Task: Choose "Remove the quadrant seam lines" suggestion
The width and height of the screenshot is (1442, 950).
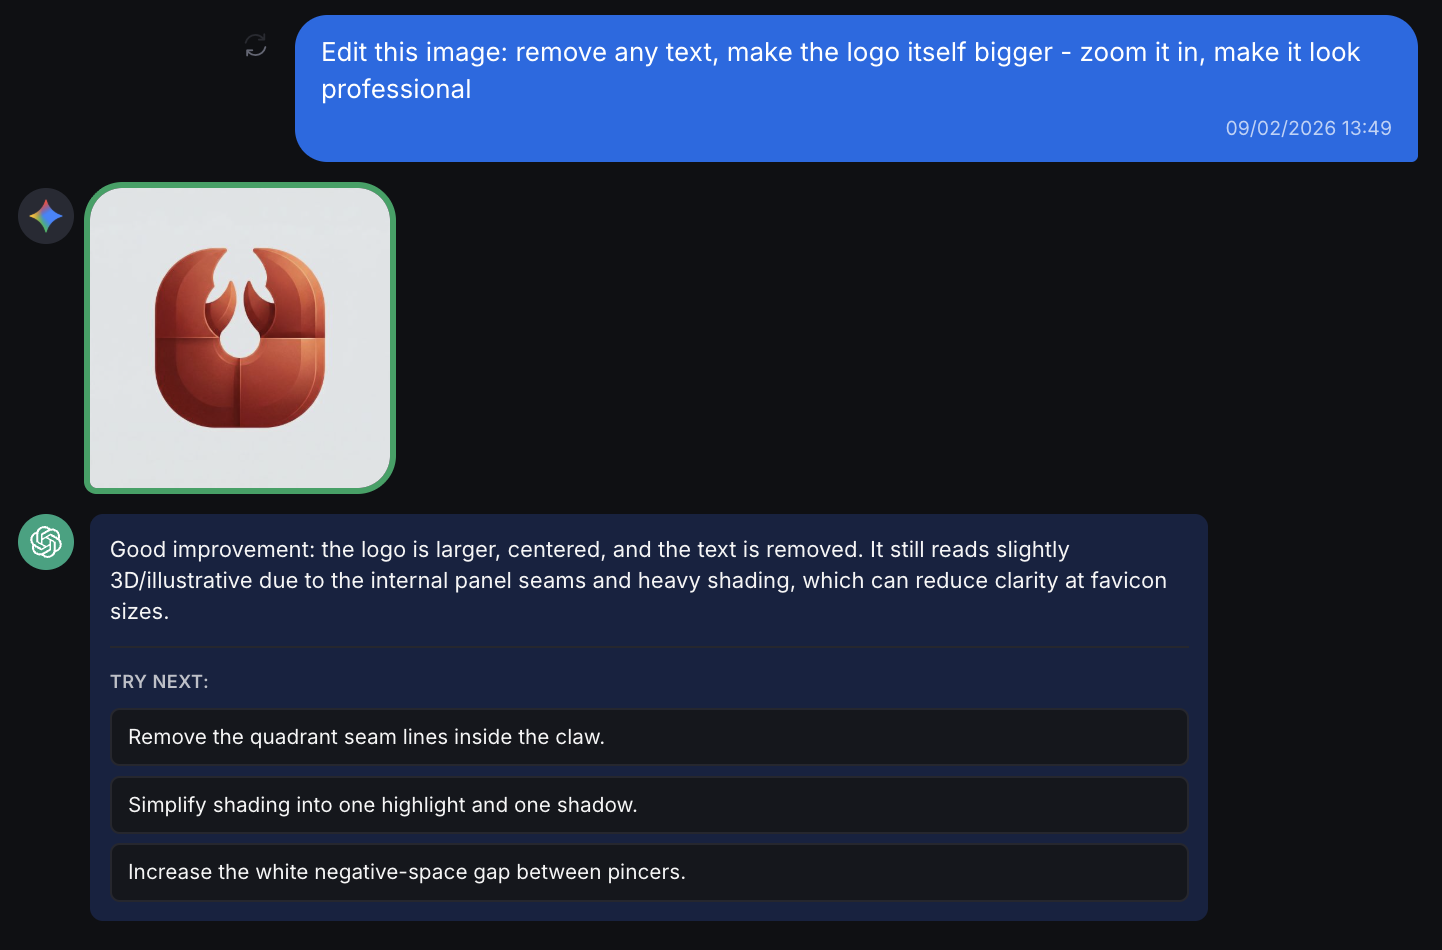Action: (649, 737)
